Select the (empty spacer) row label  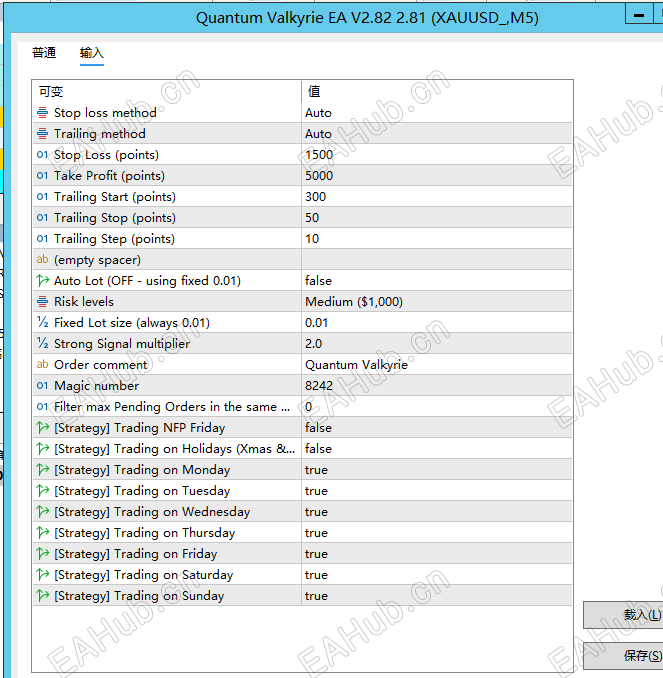[97, 259]
